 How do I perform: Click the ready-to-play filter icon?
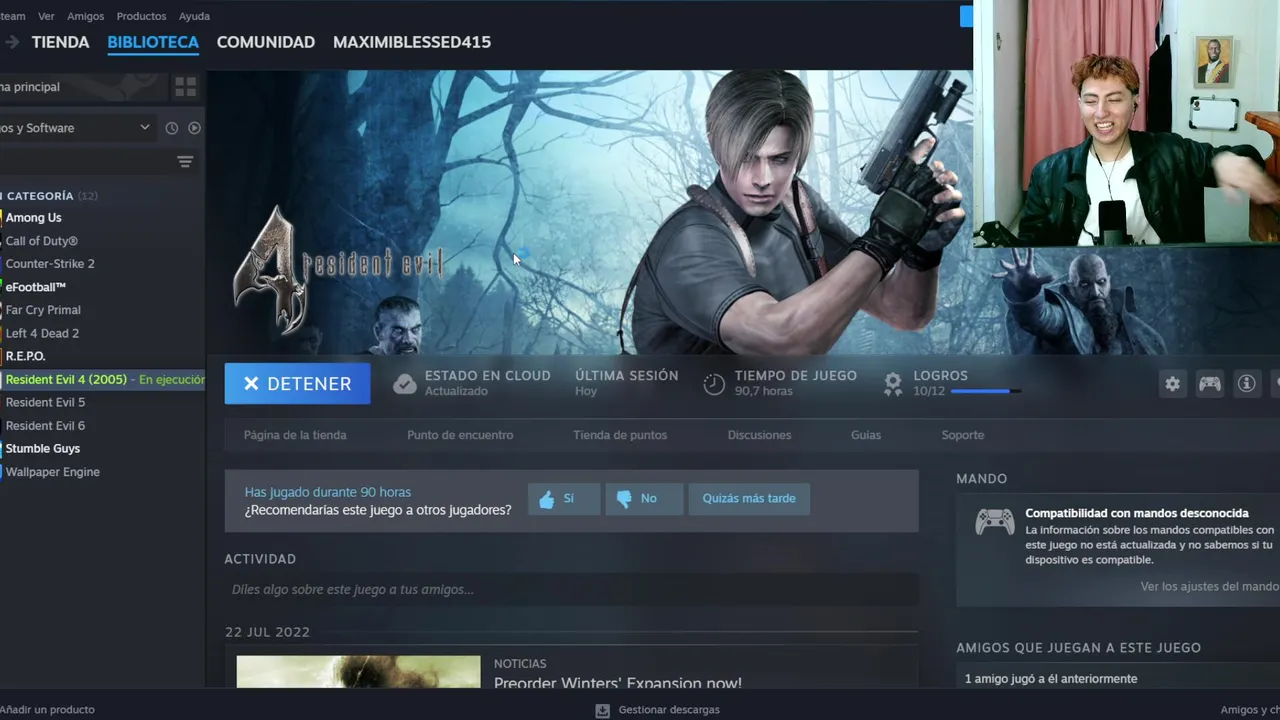pos(195,128)
